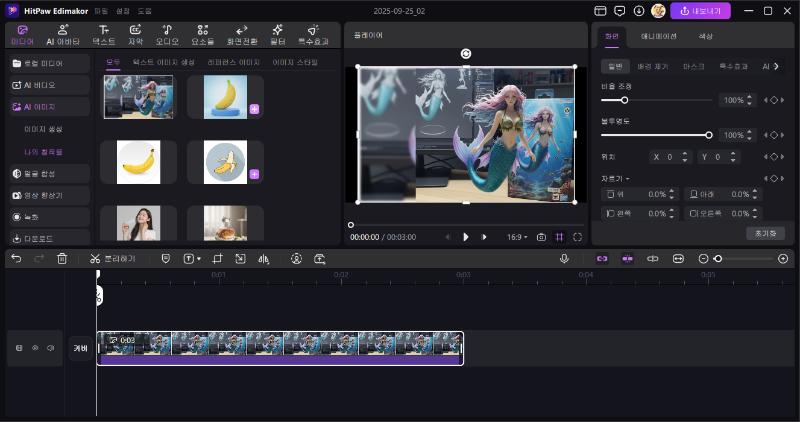
Task: Zoom in the timeline with plus icon
Action: point(783,259)
